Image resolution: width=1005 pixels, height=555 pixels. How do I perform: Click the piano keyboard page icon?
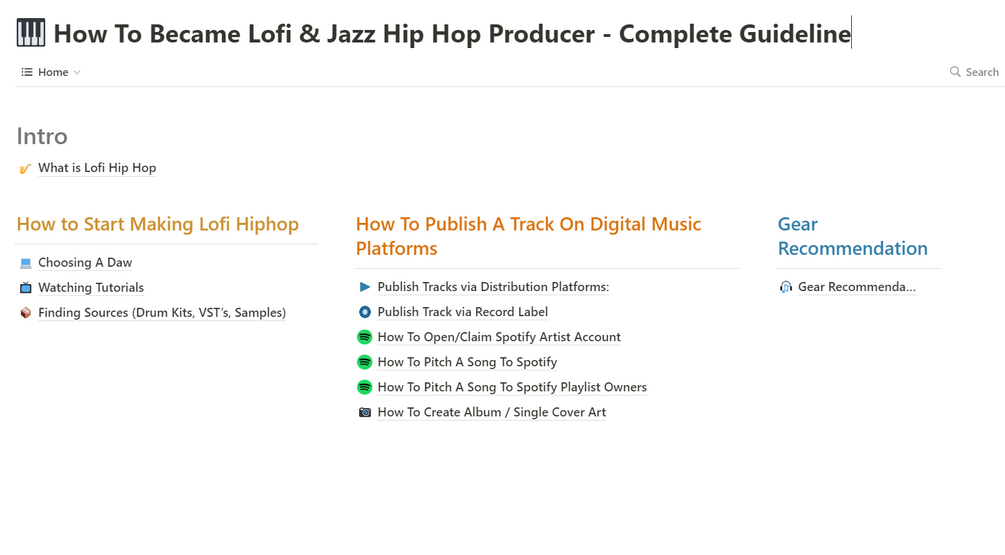[31, 33]
